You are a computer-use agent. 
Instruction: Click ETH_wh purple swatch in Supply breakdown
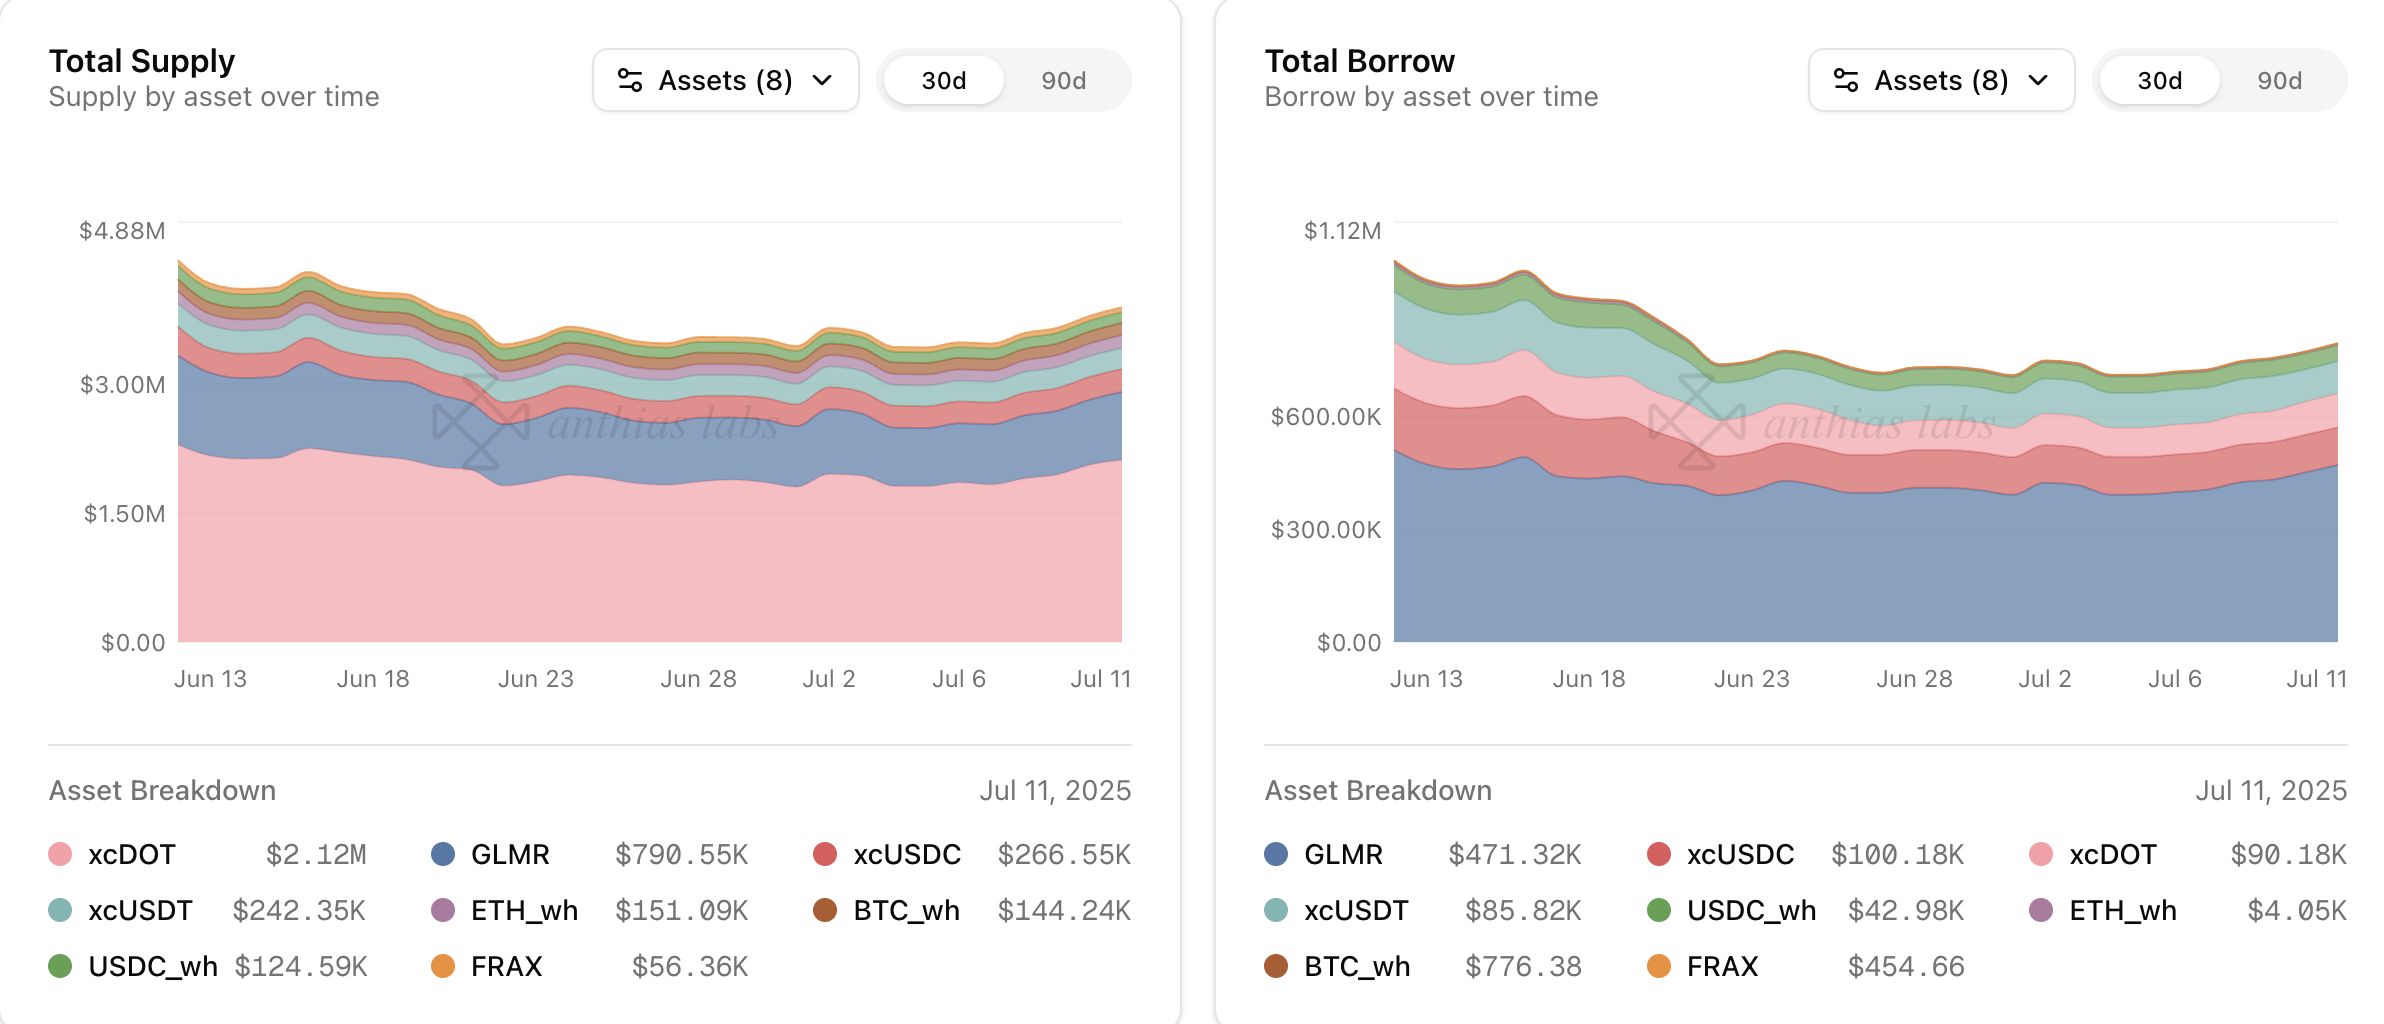443,910
